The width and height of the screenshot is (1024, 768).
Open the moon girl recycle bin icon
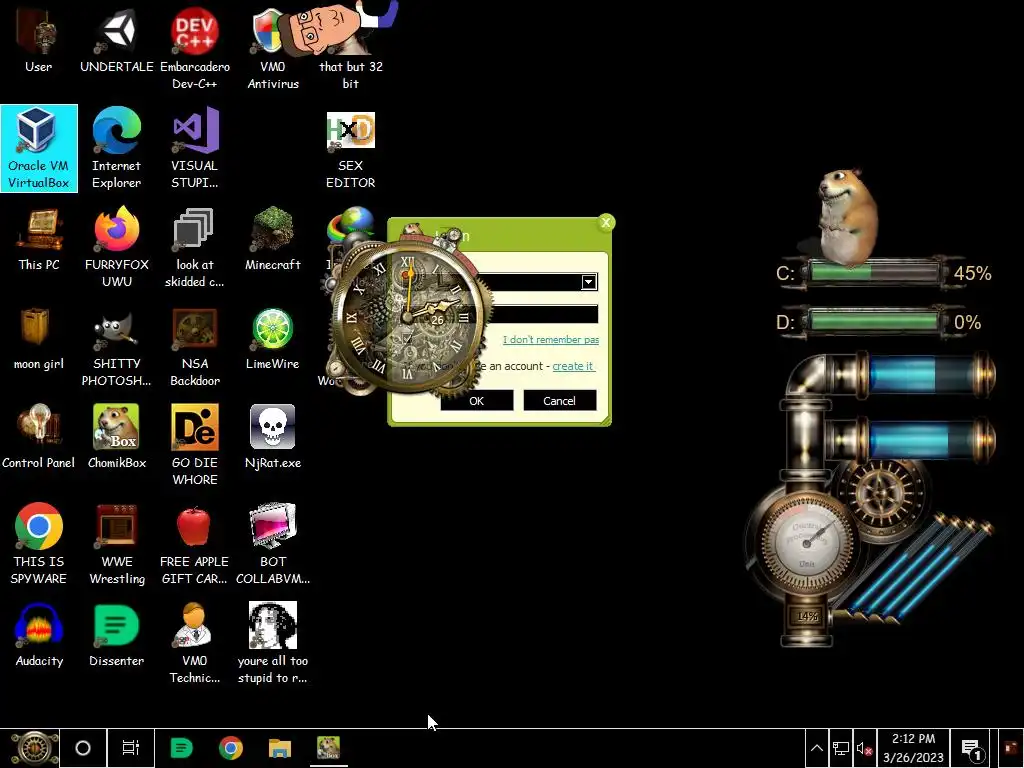[39, 338]
